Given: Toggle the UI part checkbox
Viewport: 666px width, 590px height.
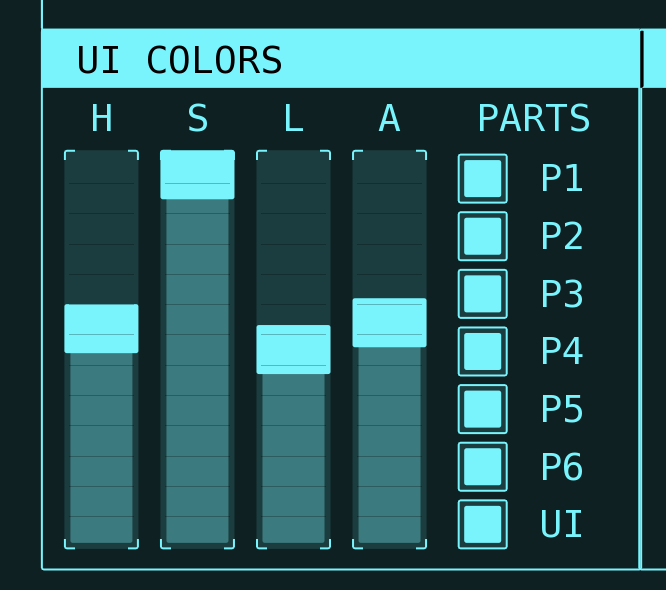Looking at the screenshot, I should tap(483, 525).
